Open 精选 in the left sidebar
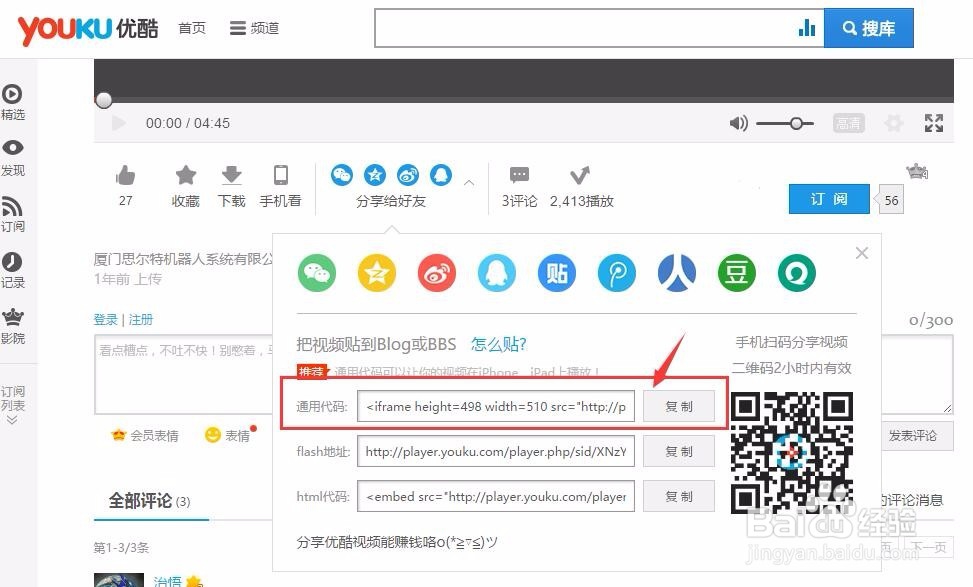The image size is (973, 587). pos(12,102)
